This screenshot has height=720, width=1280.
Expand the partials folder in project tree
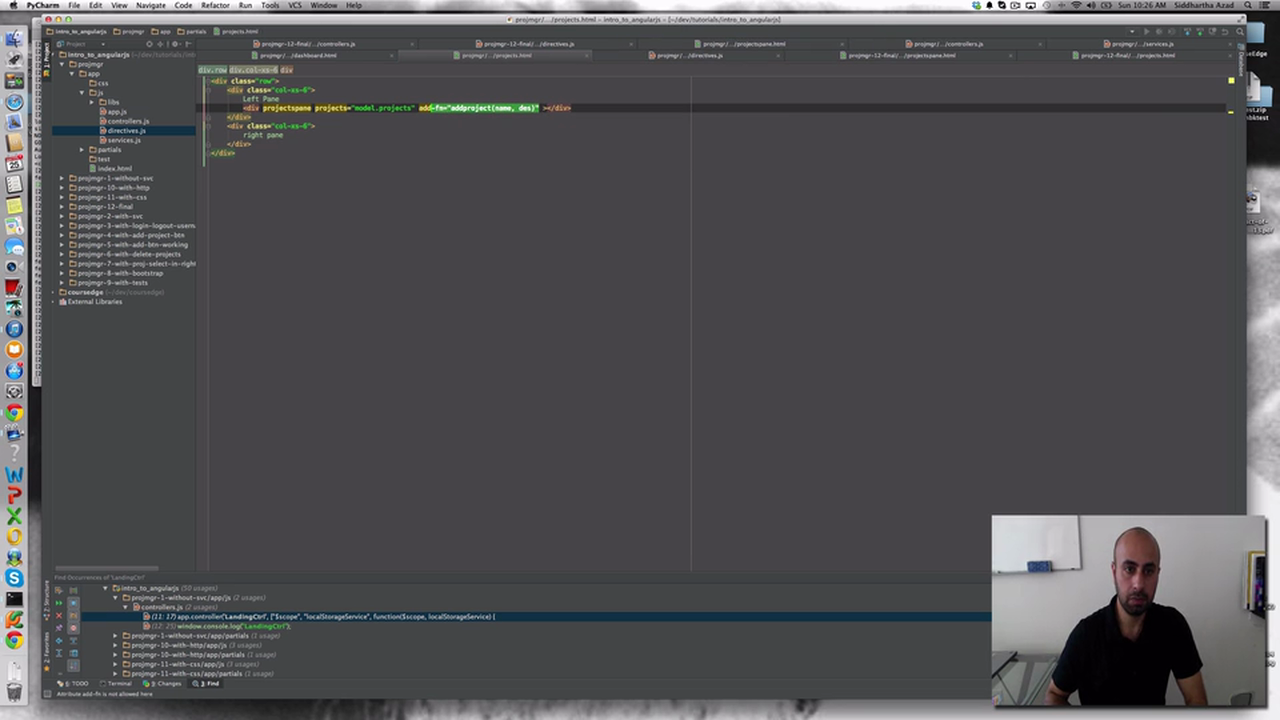coord(82,150)
